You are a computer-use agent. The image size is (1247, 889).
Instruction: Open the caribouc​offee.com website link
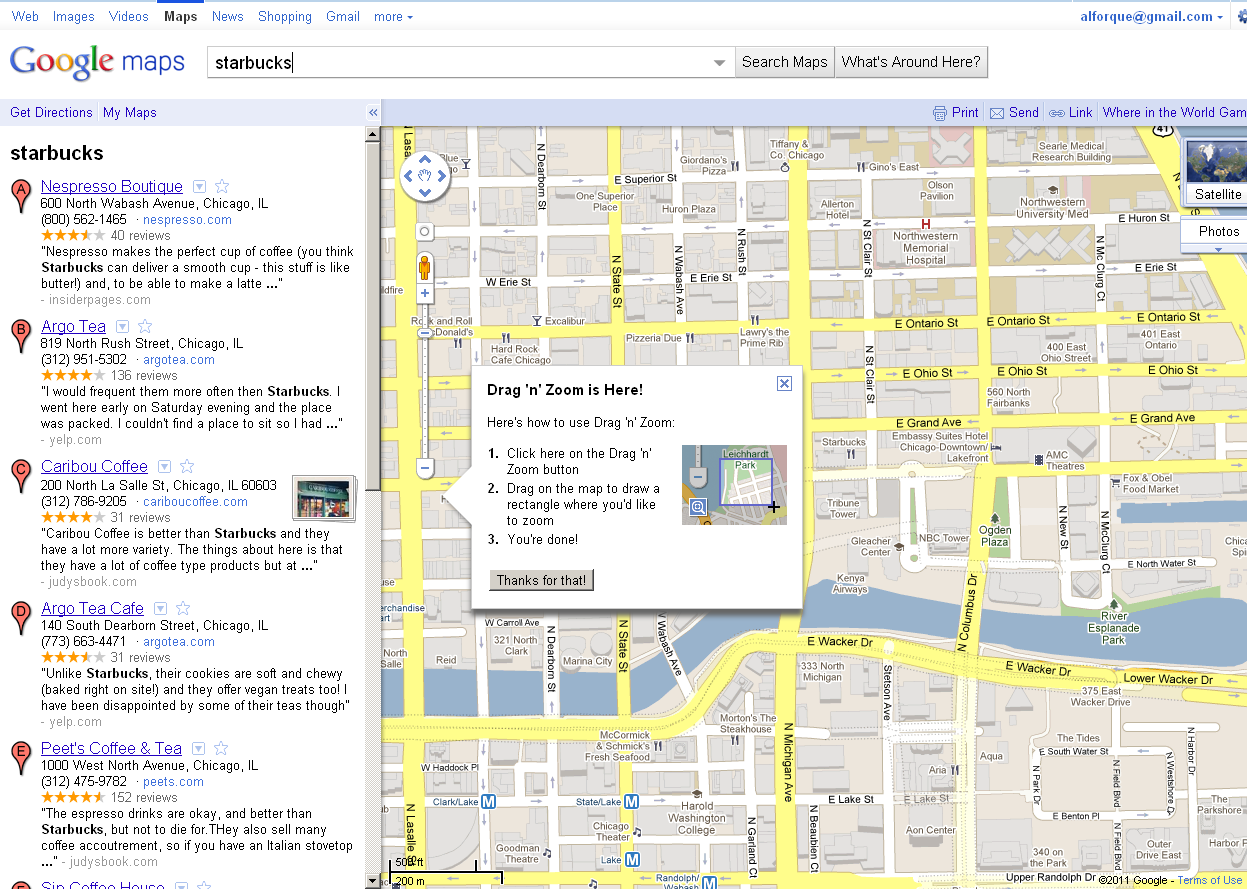tap(195, 502)
